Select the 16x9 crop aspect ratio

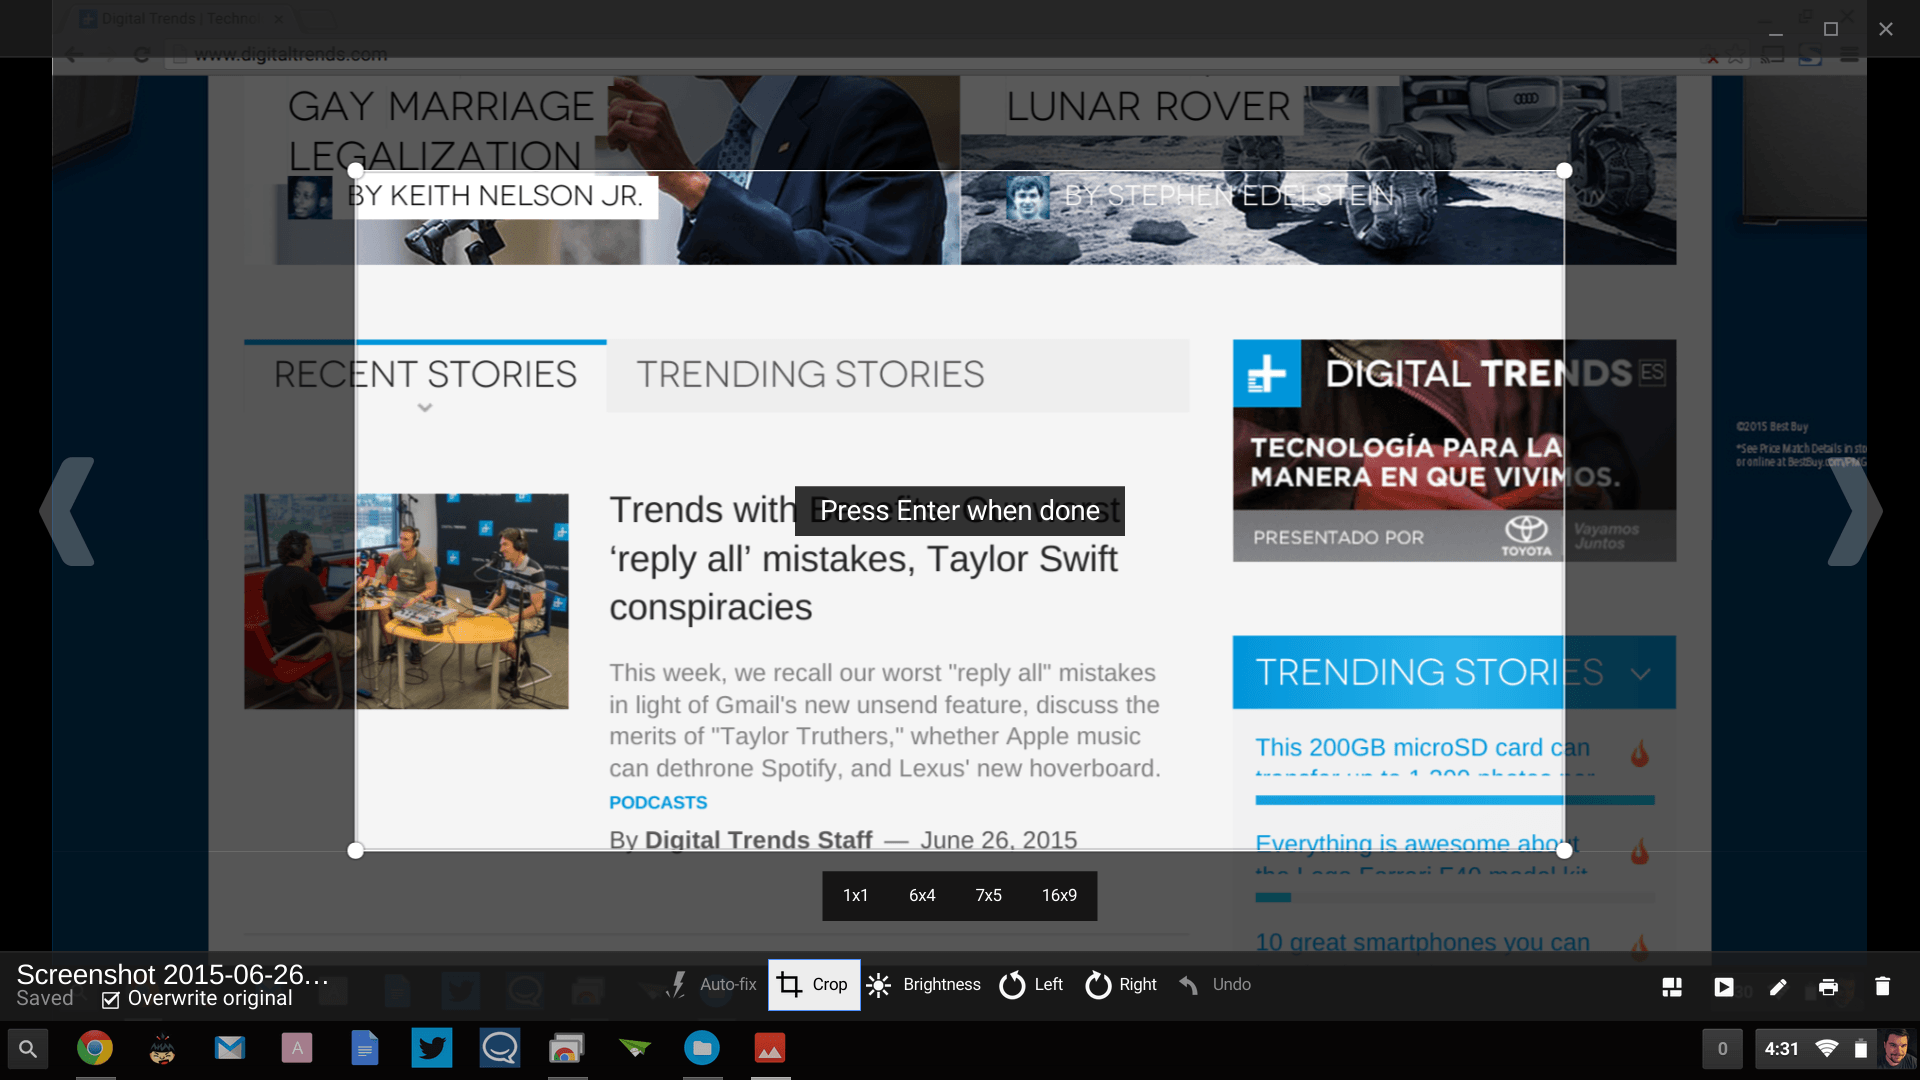coord(1059,895)
